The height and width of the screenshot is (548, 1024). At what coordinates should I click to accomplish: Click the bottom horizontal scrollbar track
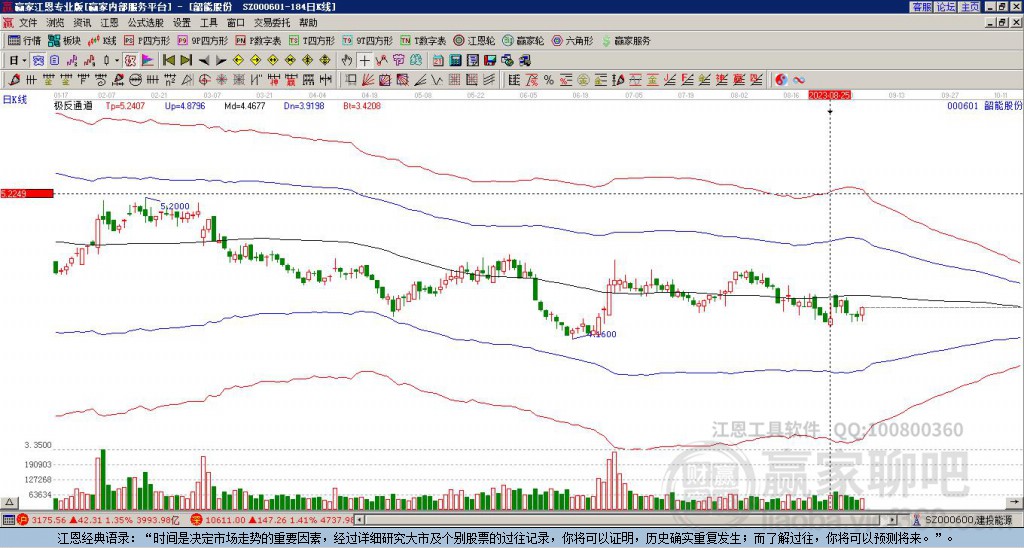click(x=627, y=521)
